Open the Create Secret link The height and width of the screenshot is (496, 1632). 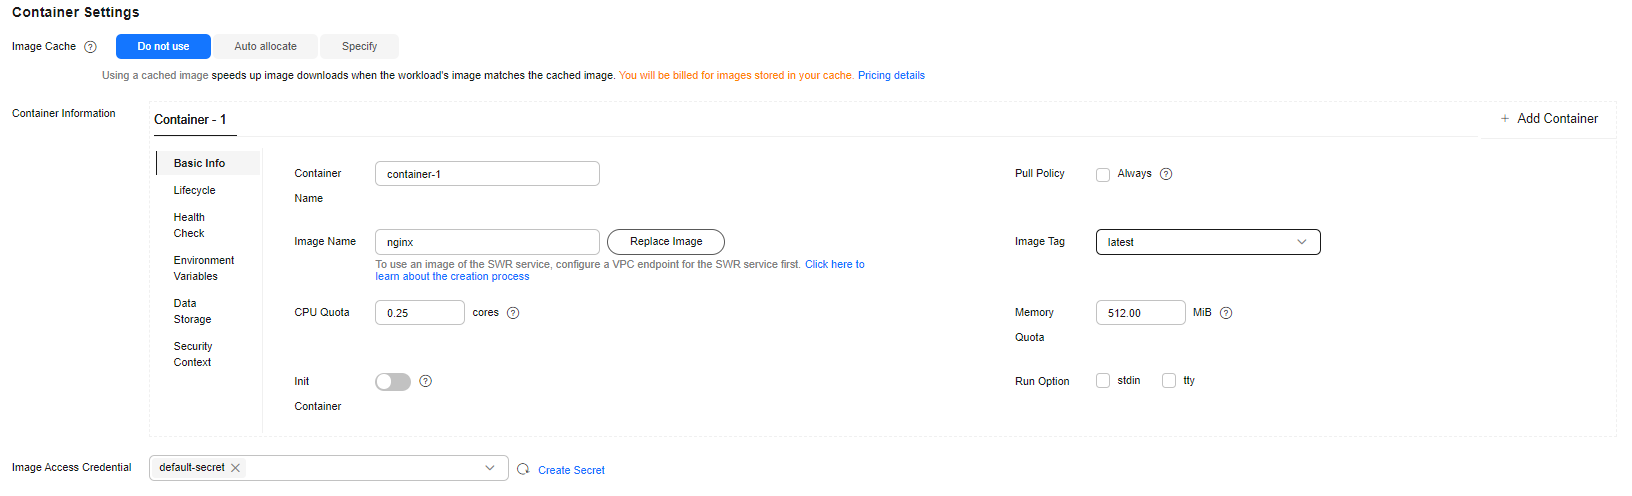(x=571, y=470)
